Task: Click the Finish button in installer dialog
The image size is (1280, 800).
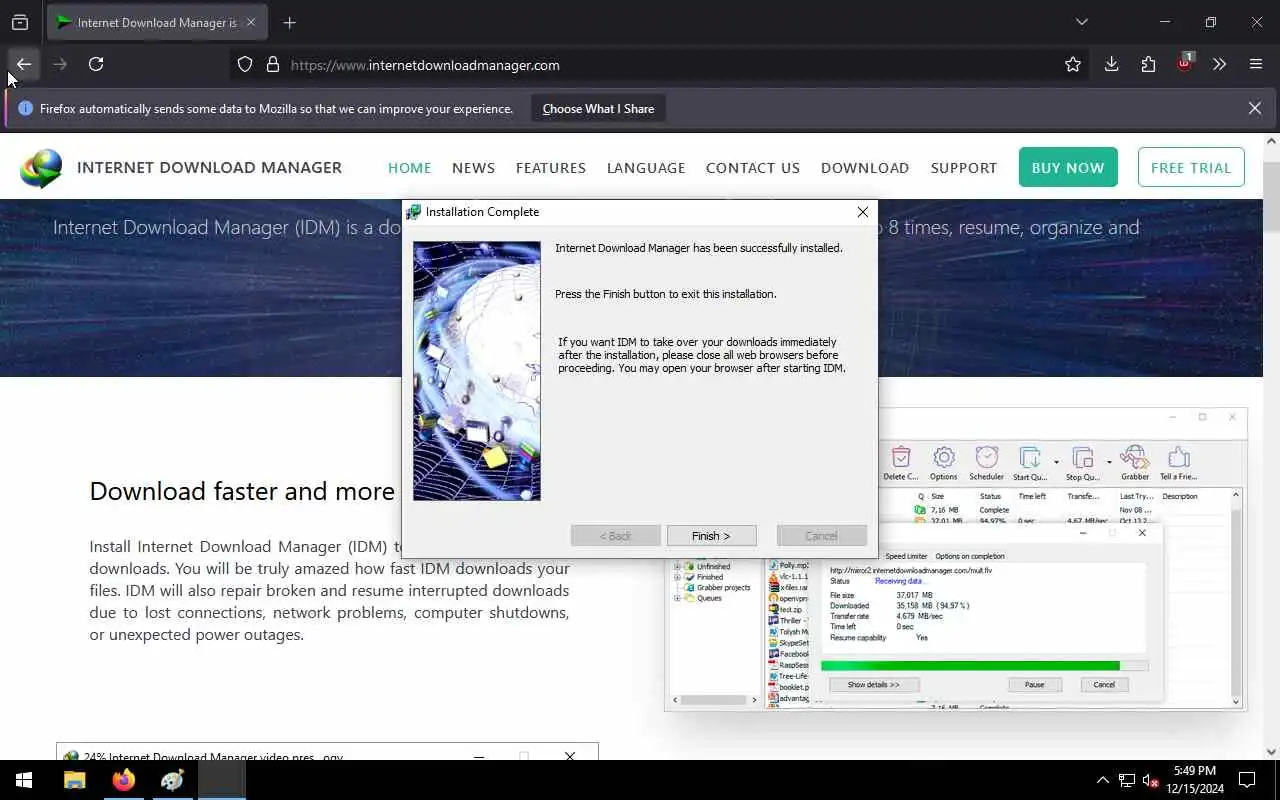Action: [711, 536]
